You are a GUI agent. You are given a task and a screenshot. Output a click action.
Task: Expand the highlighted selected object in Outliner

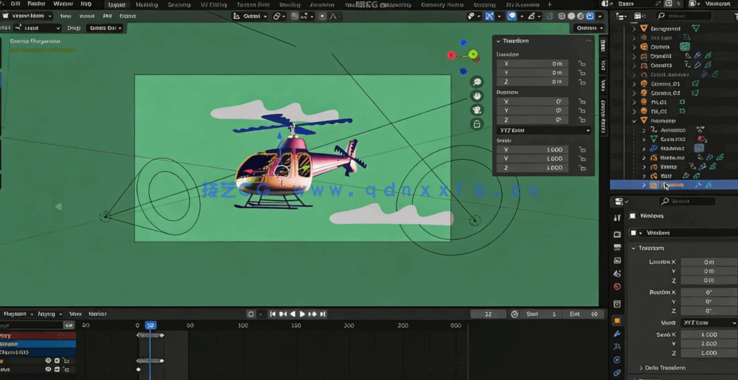[x=644, y=185]
